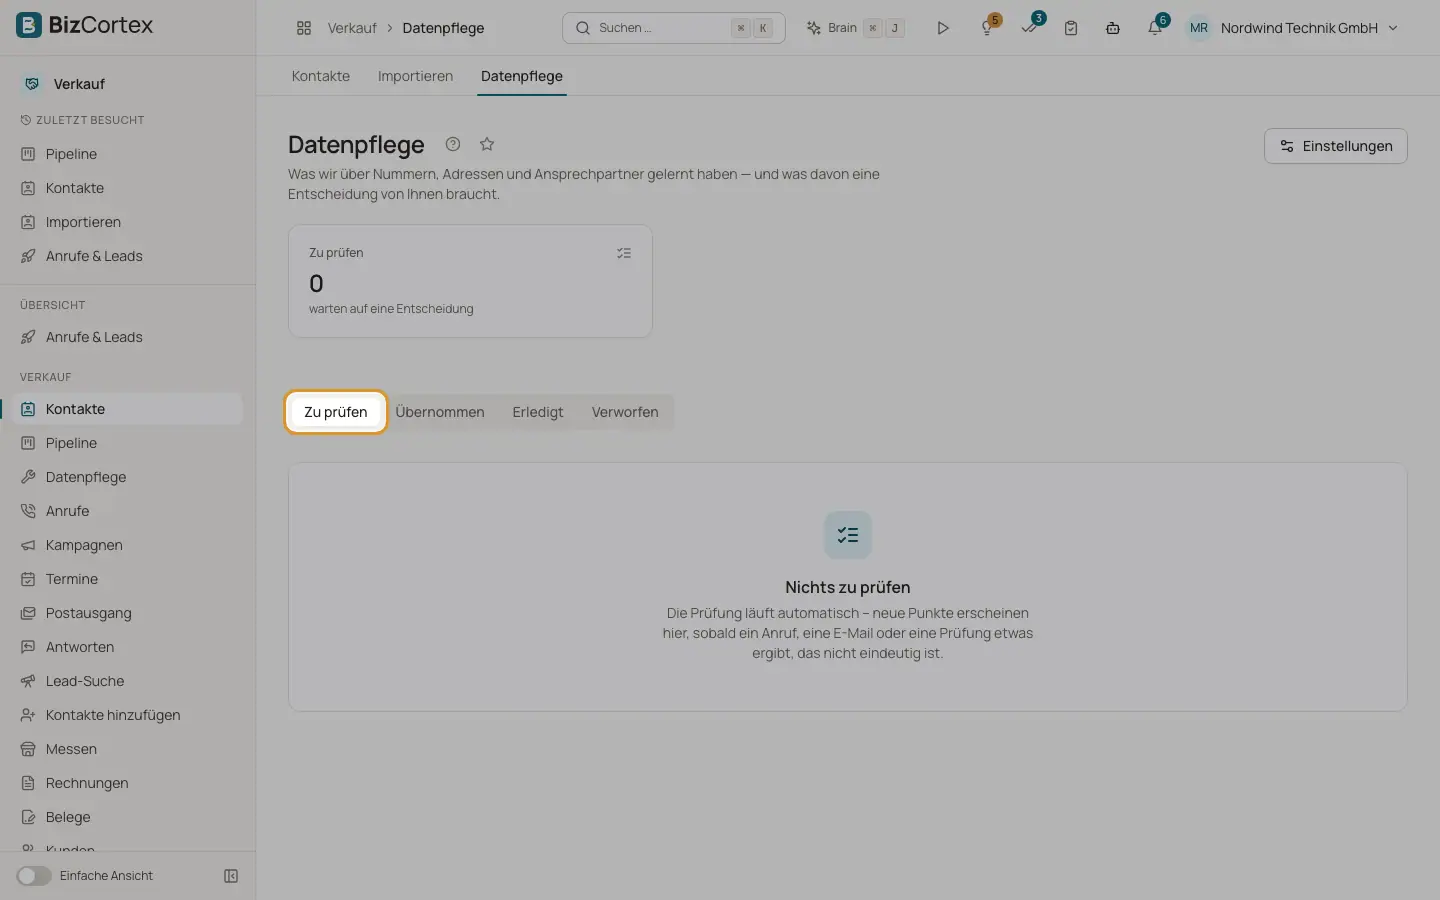Screen dimensions: 1440x900
Task: Open Pipeline under Zuletzt besucht
Action: coord(128,154)
